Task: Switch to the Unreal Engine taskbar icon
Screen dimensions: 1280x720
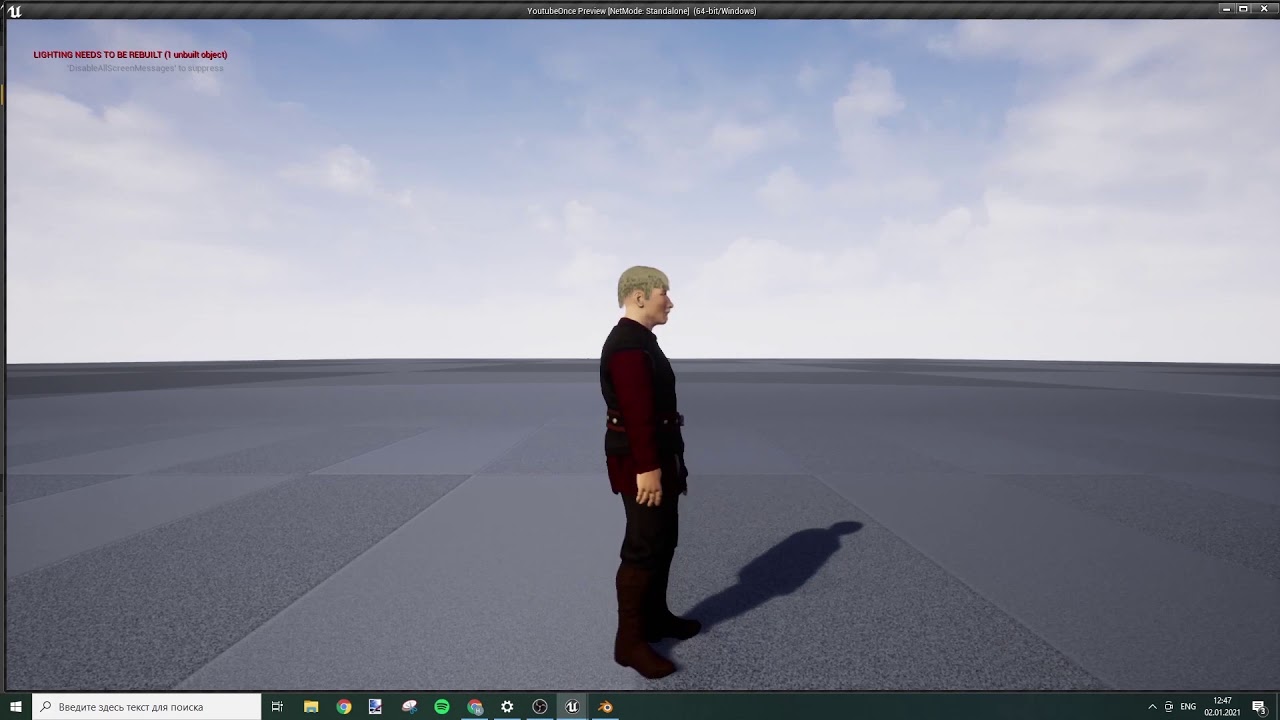Action: tap(572, 706)
